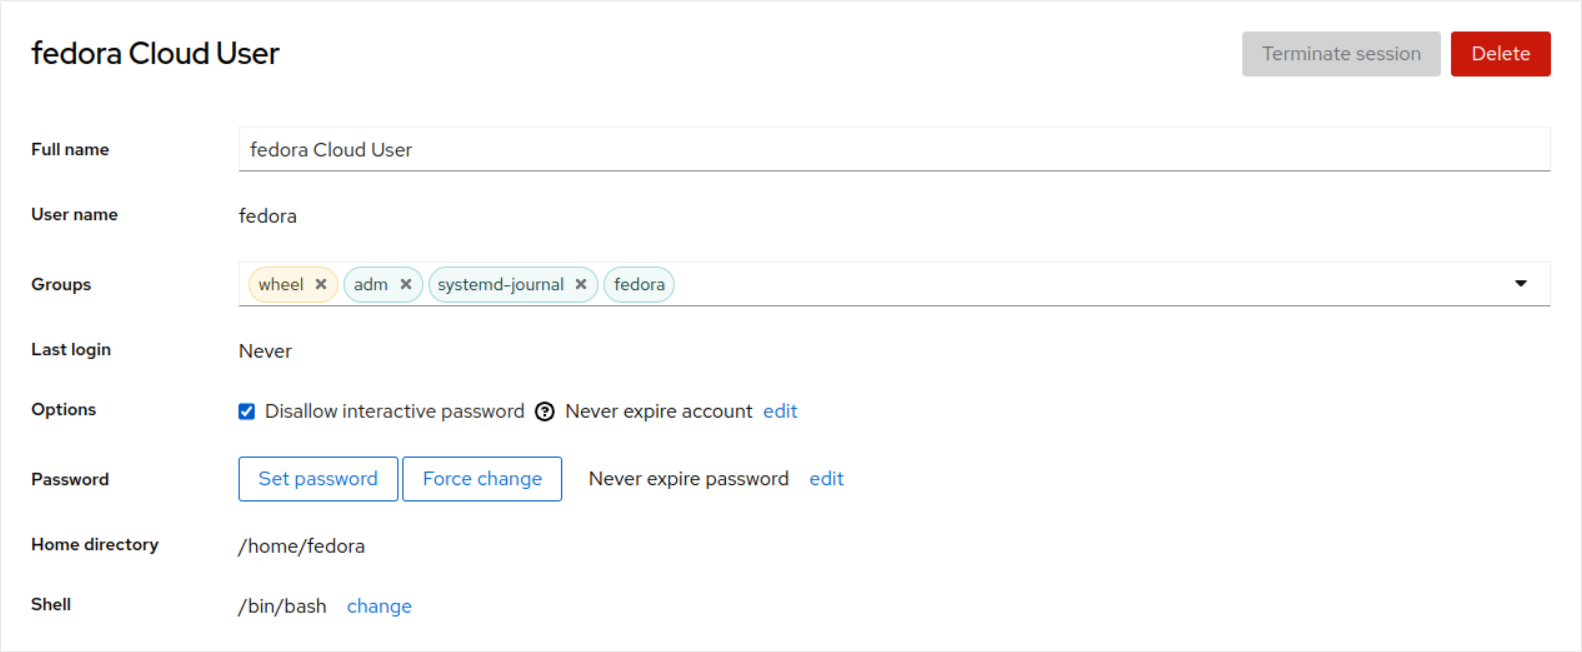Click the wheel group label text
The width and height of the screenshot is (1582, 652).
click(280, 285)
